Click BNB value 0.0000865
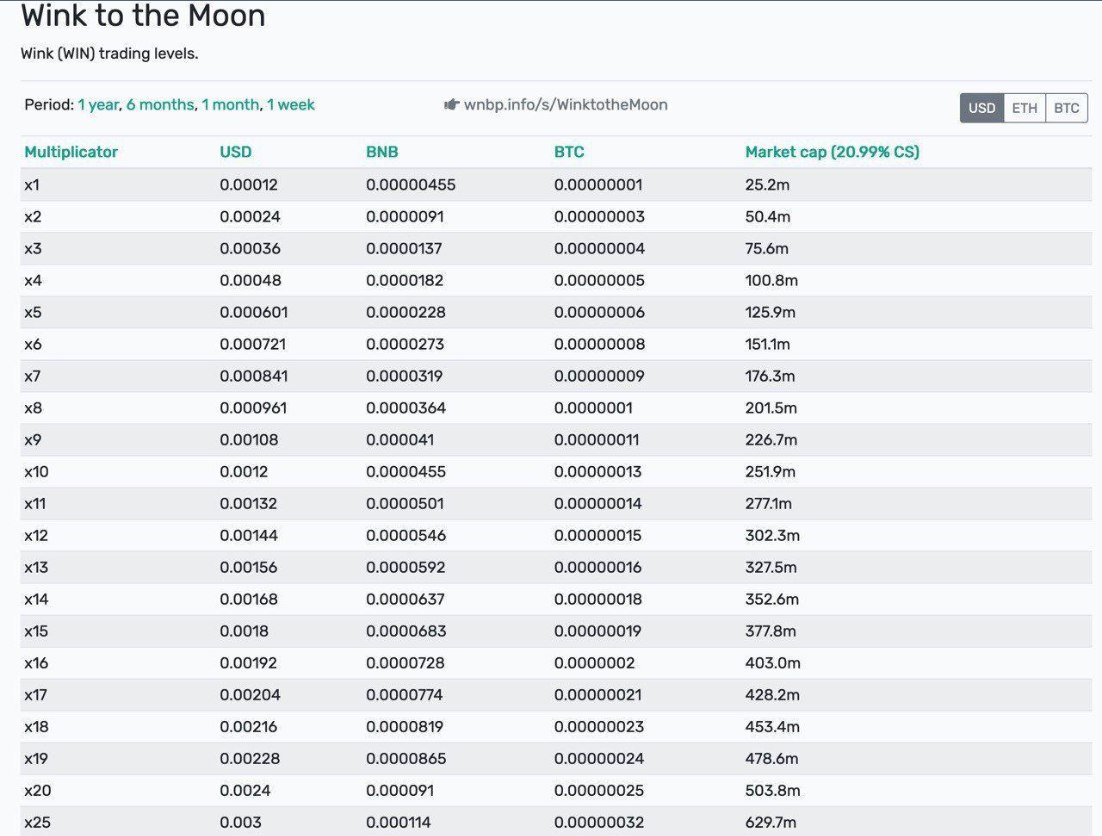The image size is (1102, 836). [406, 759]
